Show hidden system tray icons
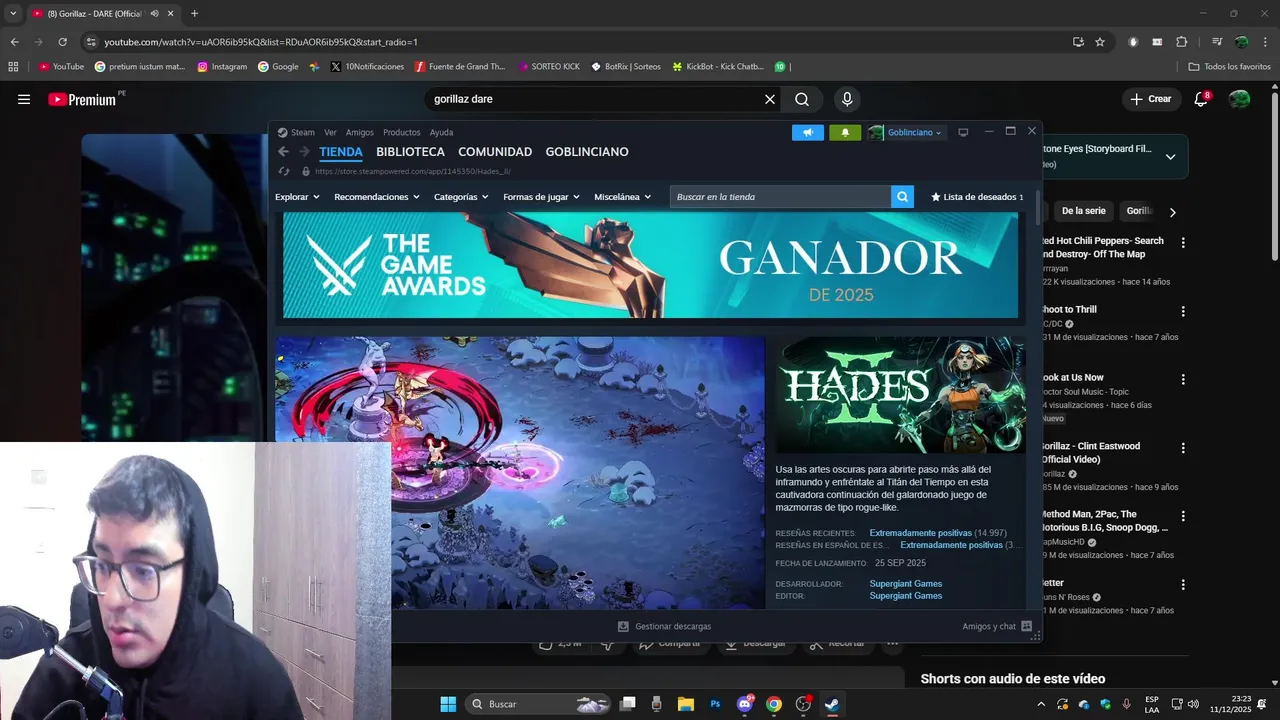Image resolution: width=1280 pixels, height=720 pixels. point(1041,704)
